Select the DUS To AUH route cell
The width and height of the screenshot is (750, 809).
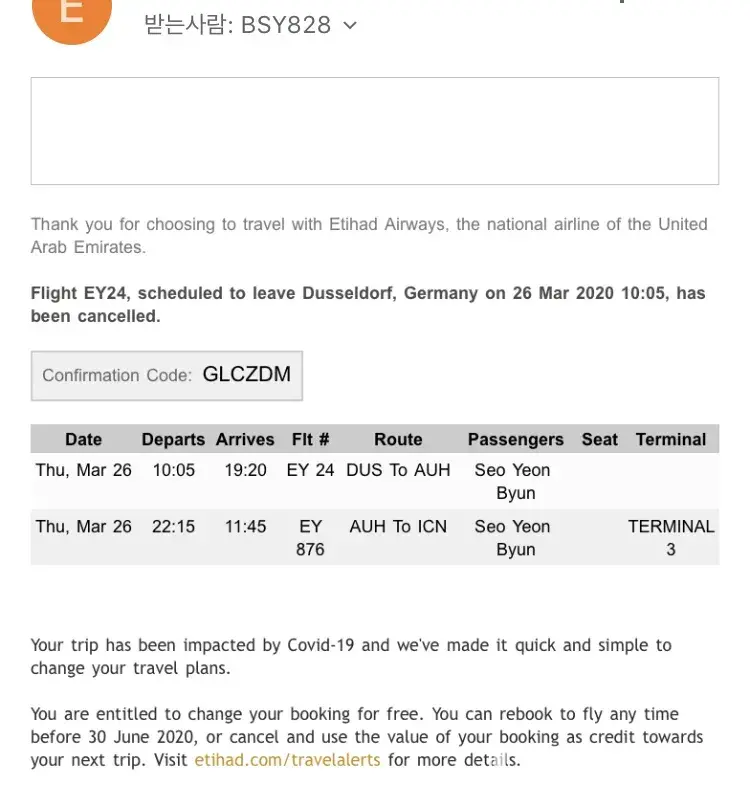[x=398, y=470]
